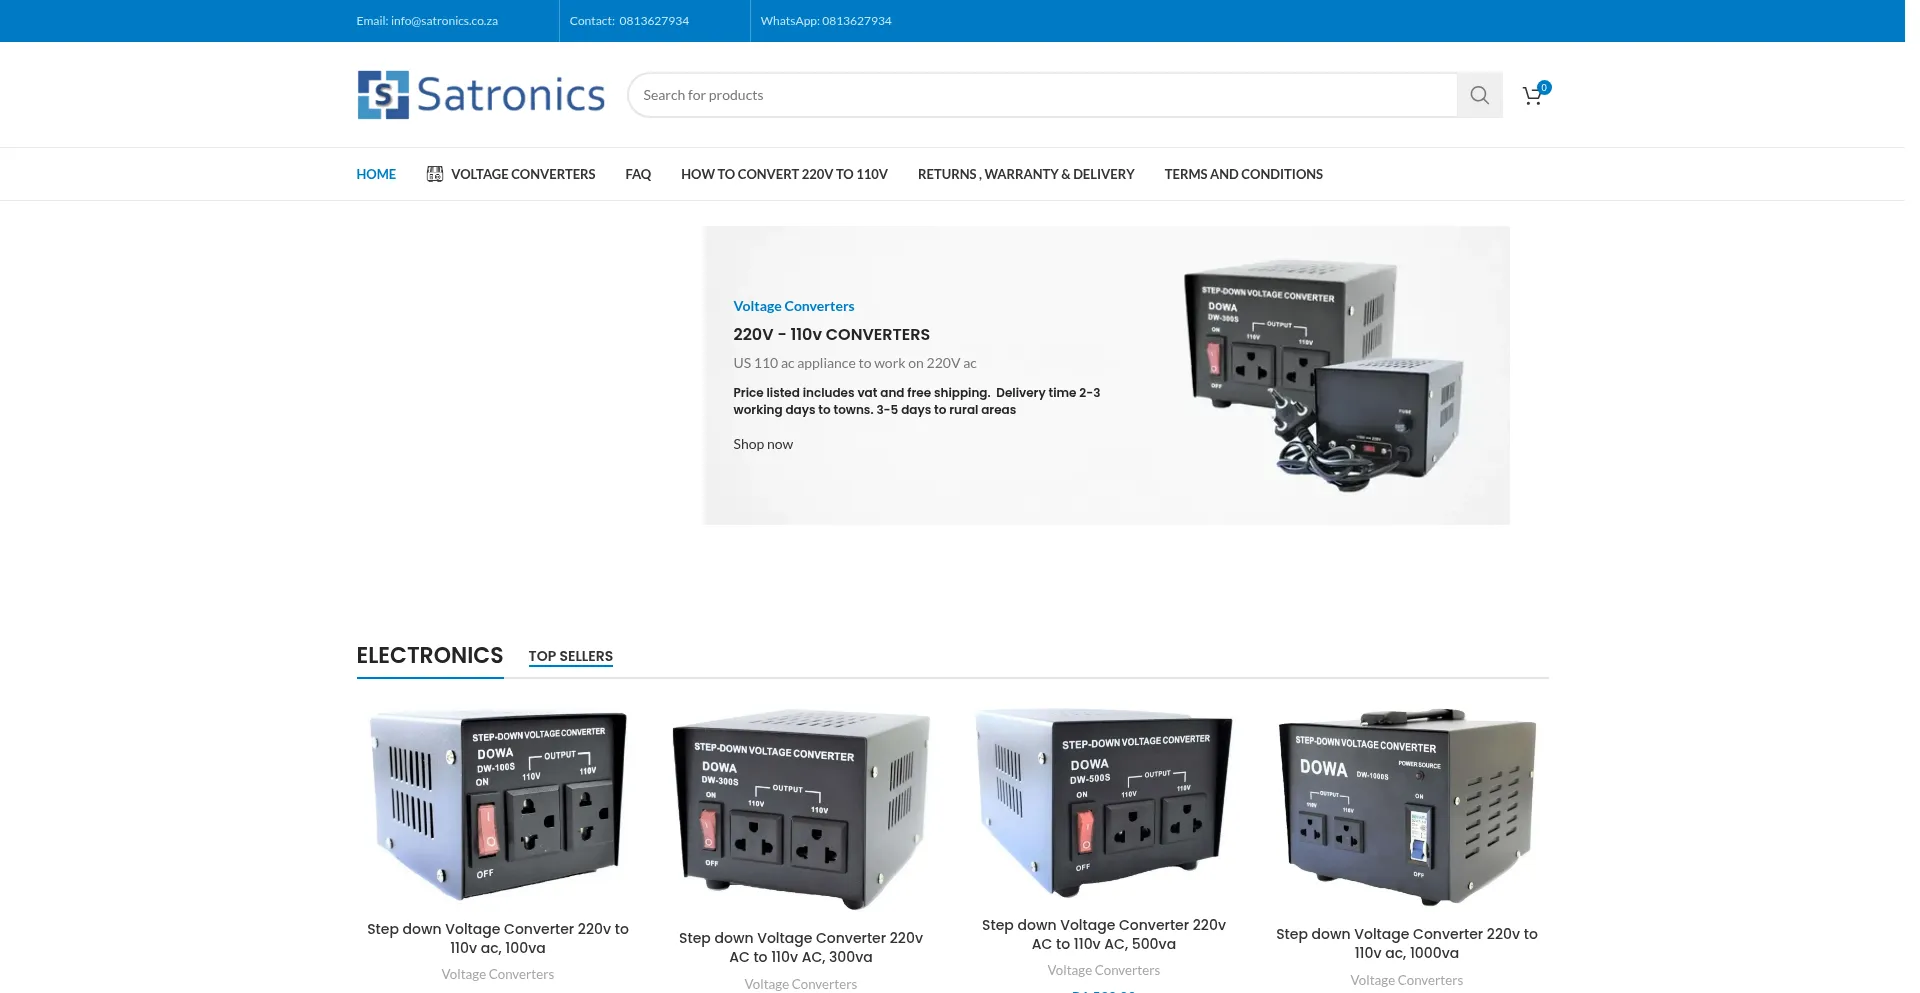Click the Satronics logo

pyautogui.click(x=481, y=95)
